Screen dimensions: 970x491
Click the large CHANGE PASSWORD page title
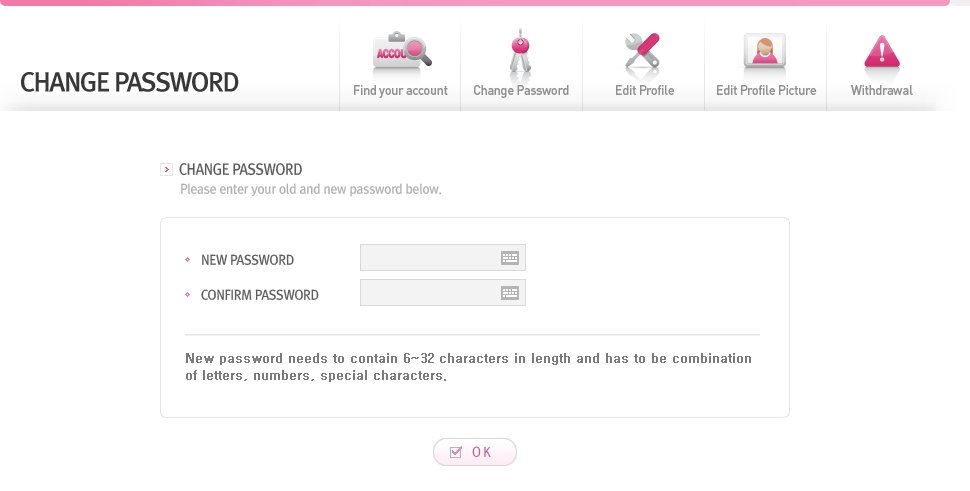129,82
